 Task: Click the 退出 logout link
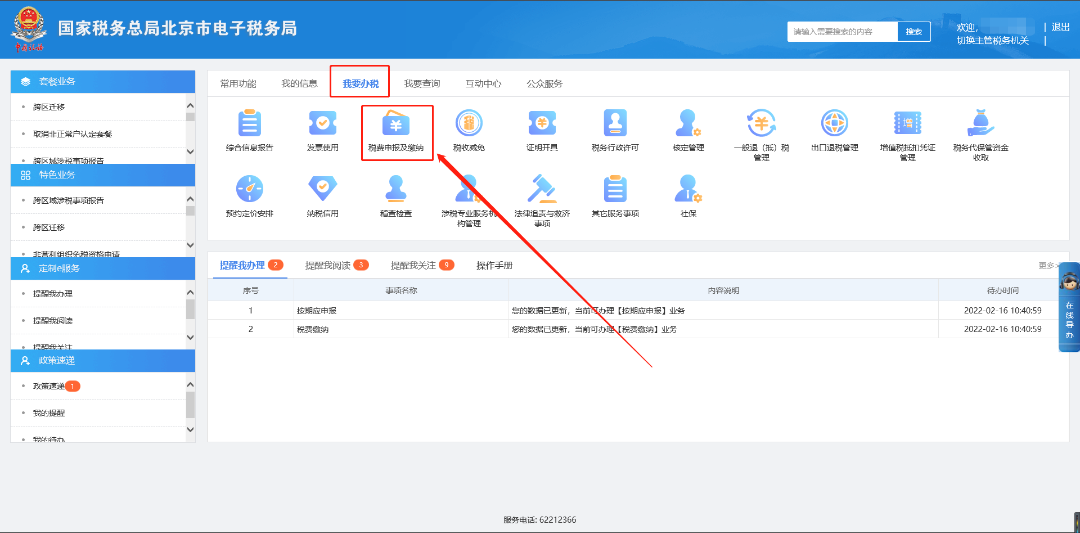coord(1061,27)
